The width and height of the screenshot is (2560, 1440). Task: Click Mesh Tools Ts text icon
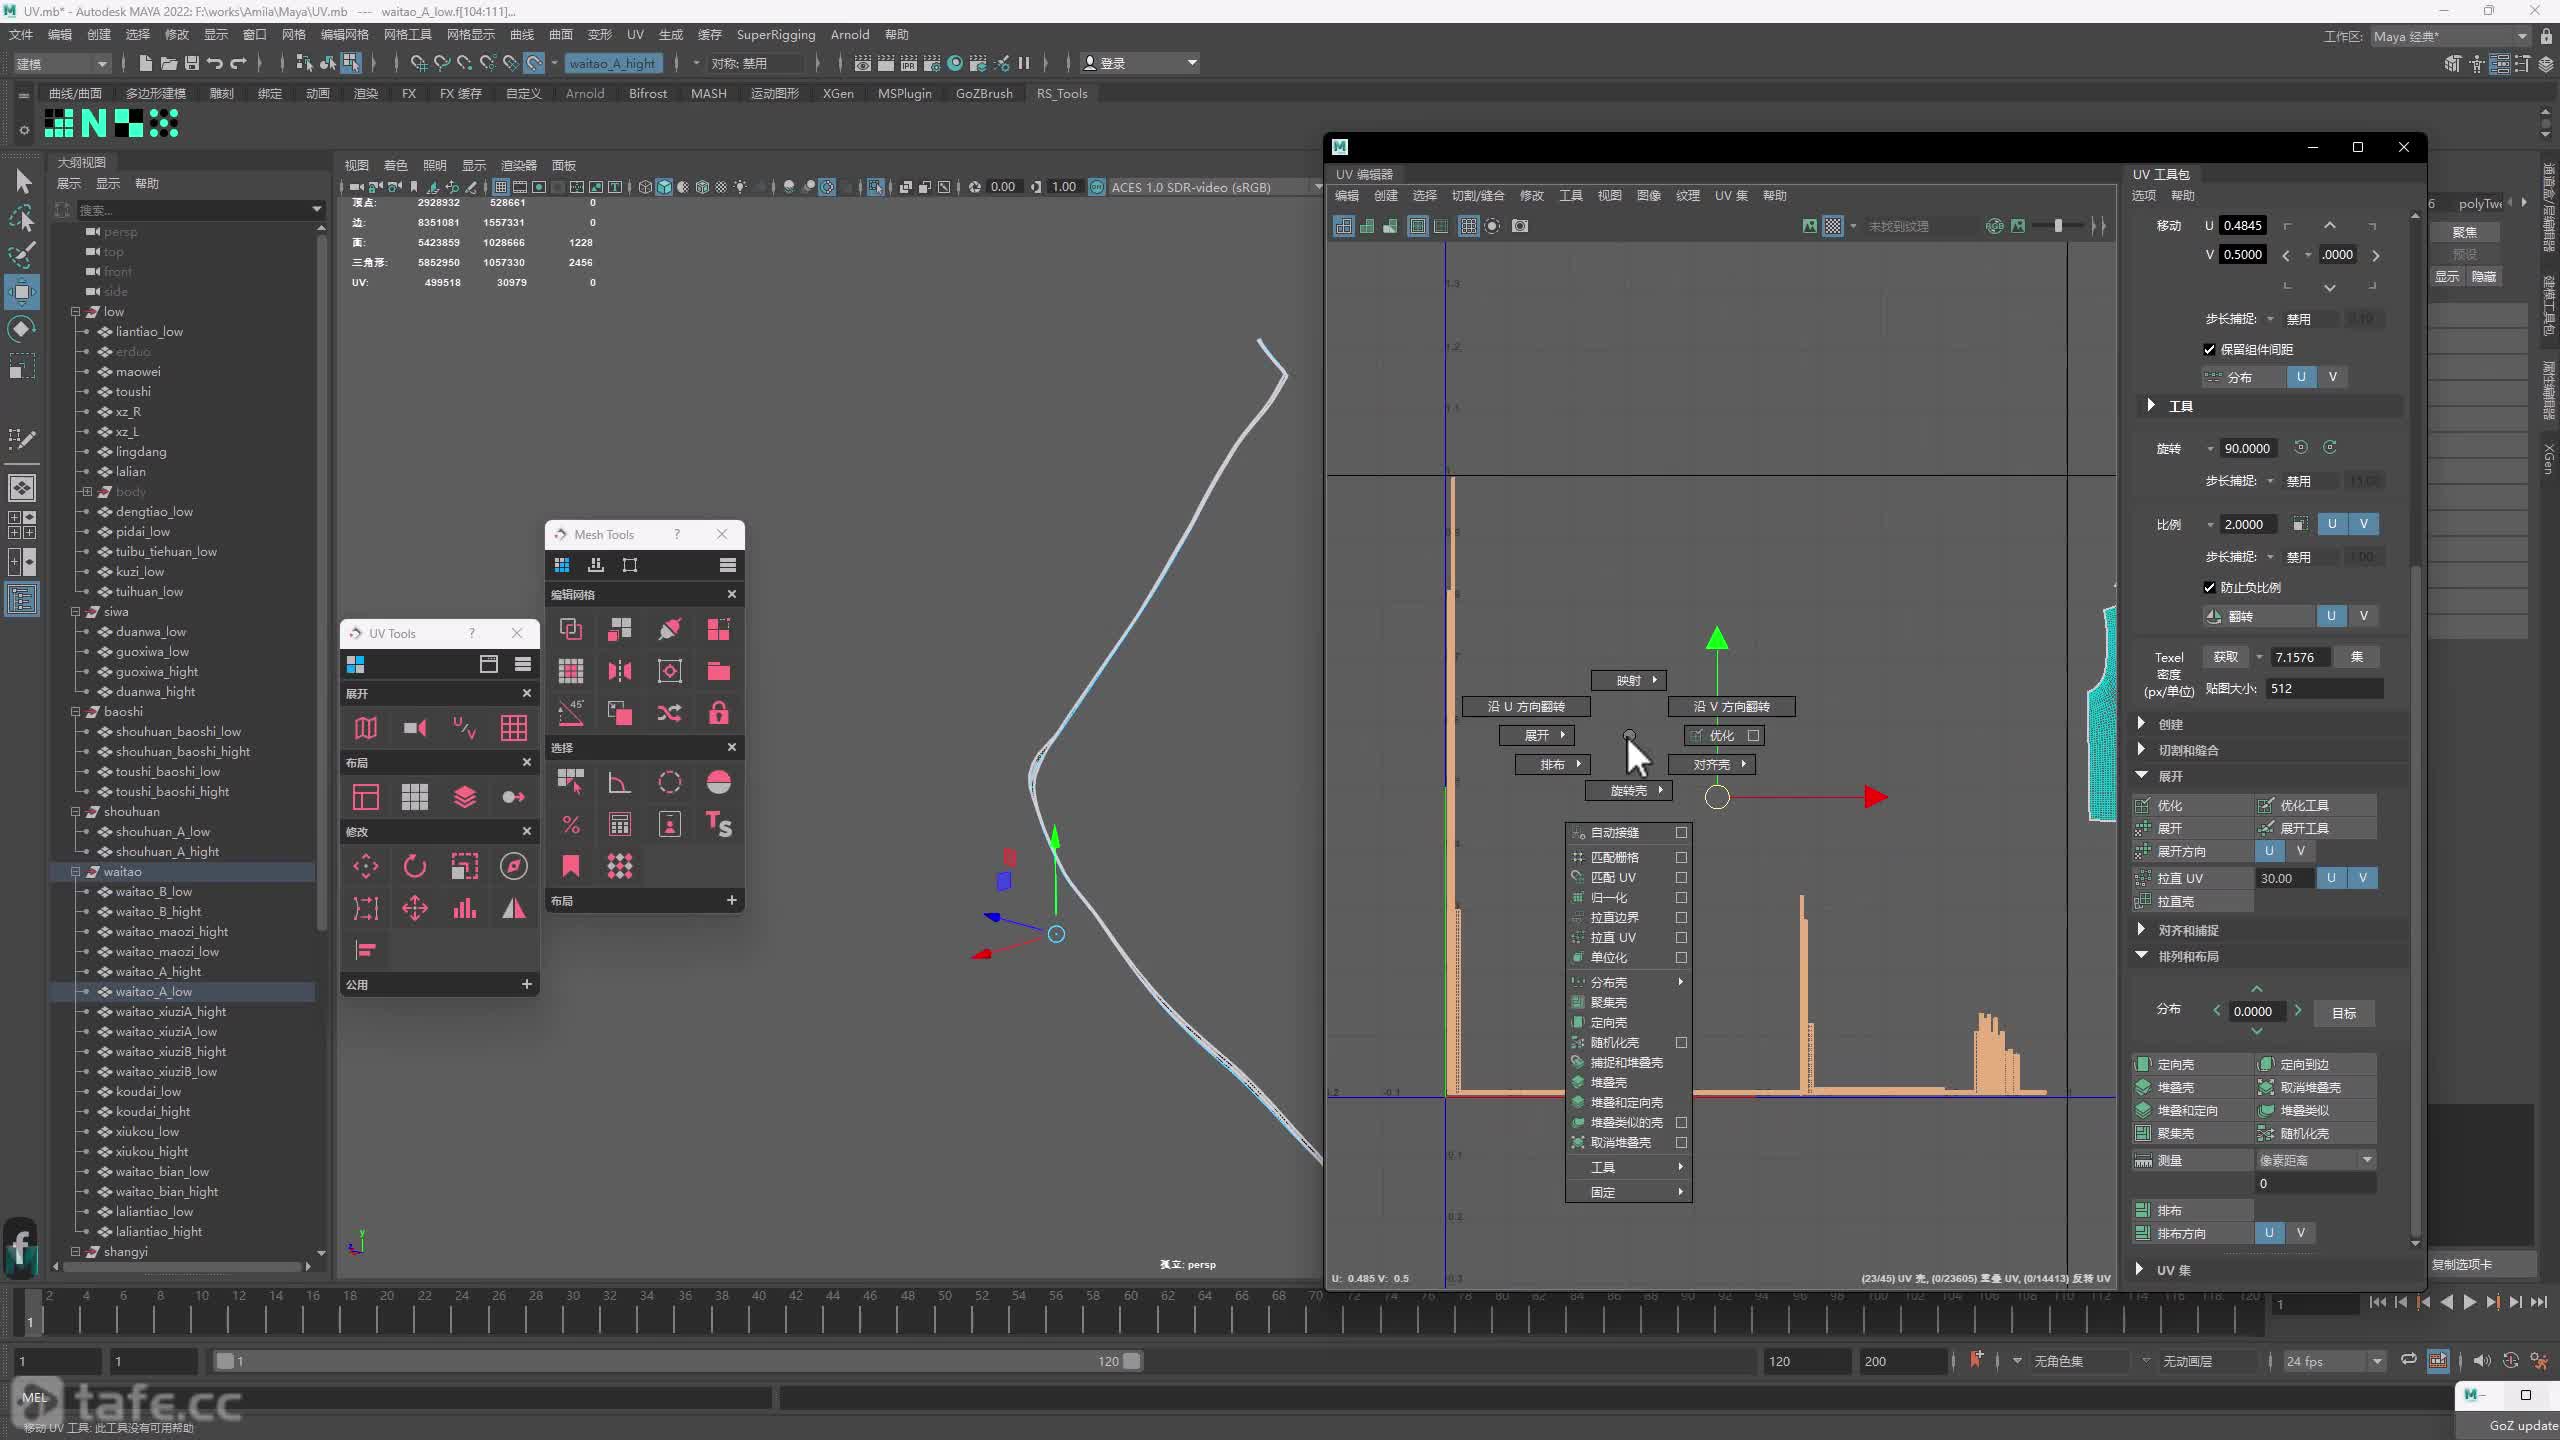(719, 824)
